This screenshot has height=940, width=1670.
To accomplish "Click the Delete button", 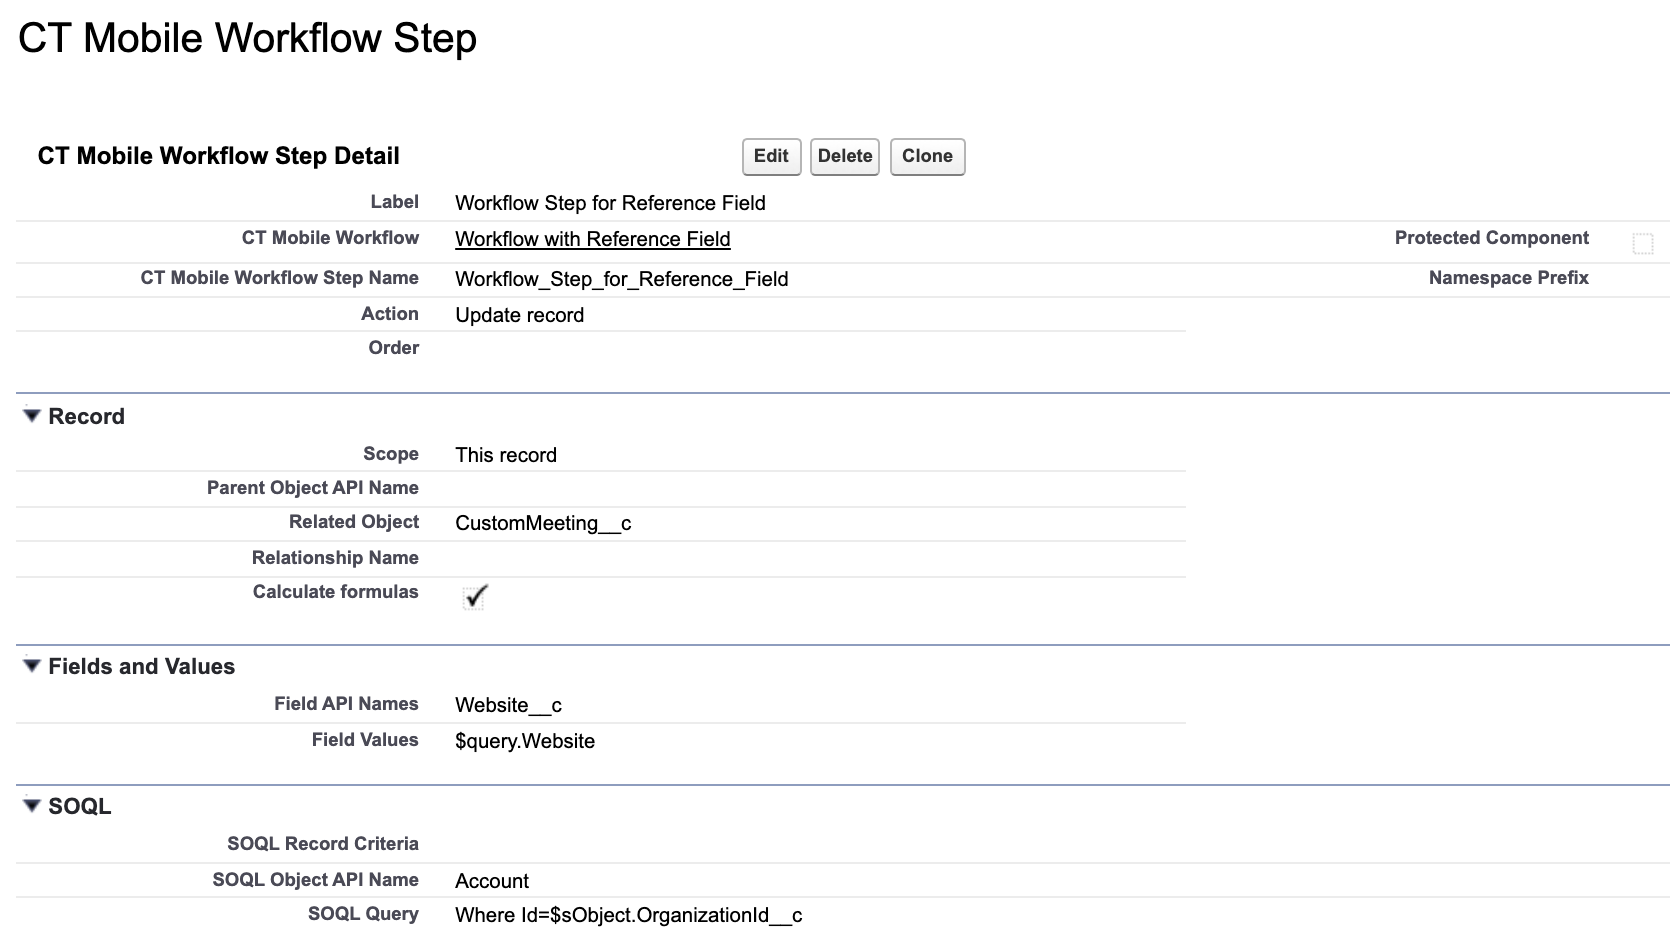I will (844, 156).
